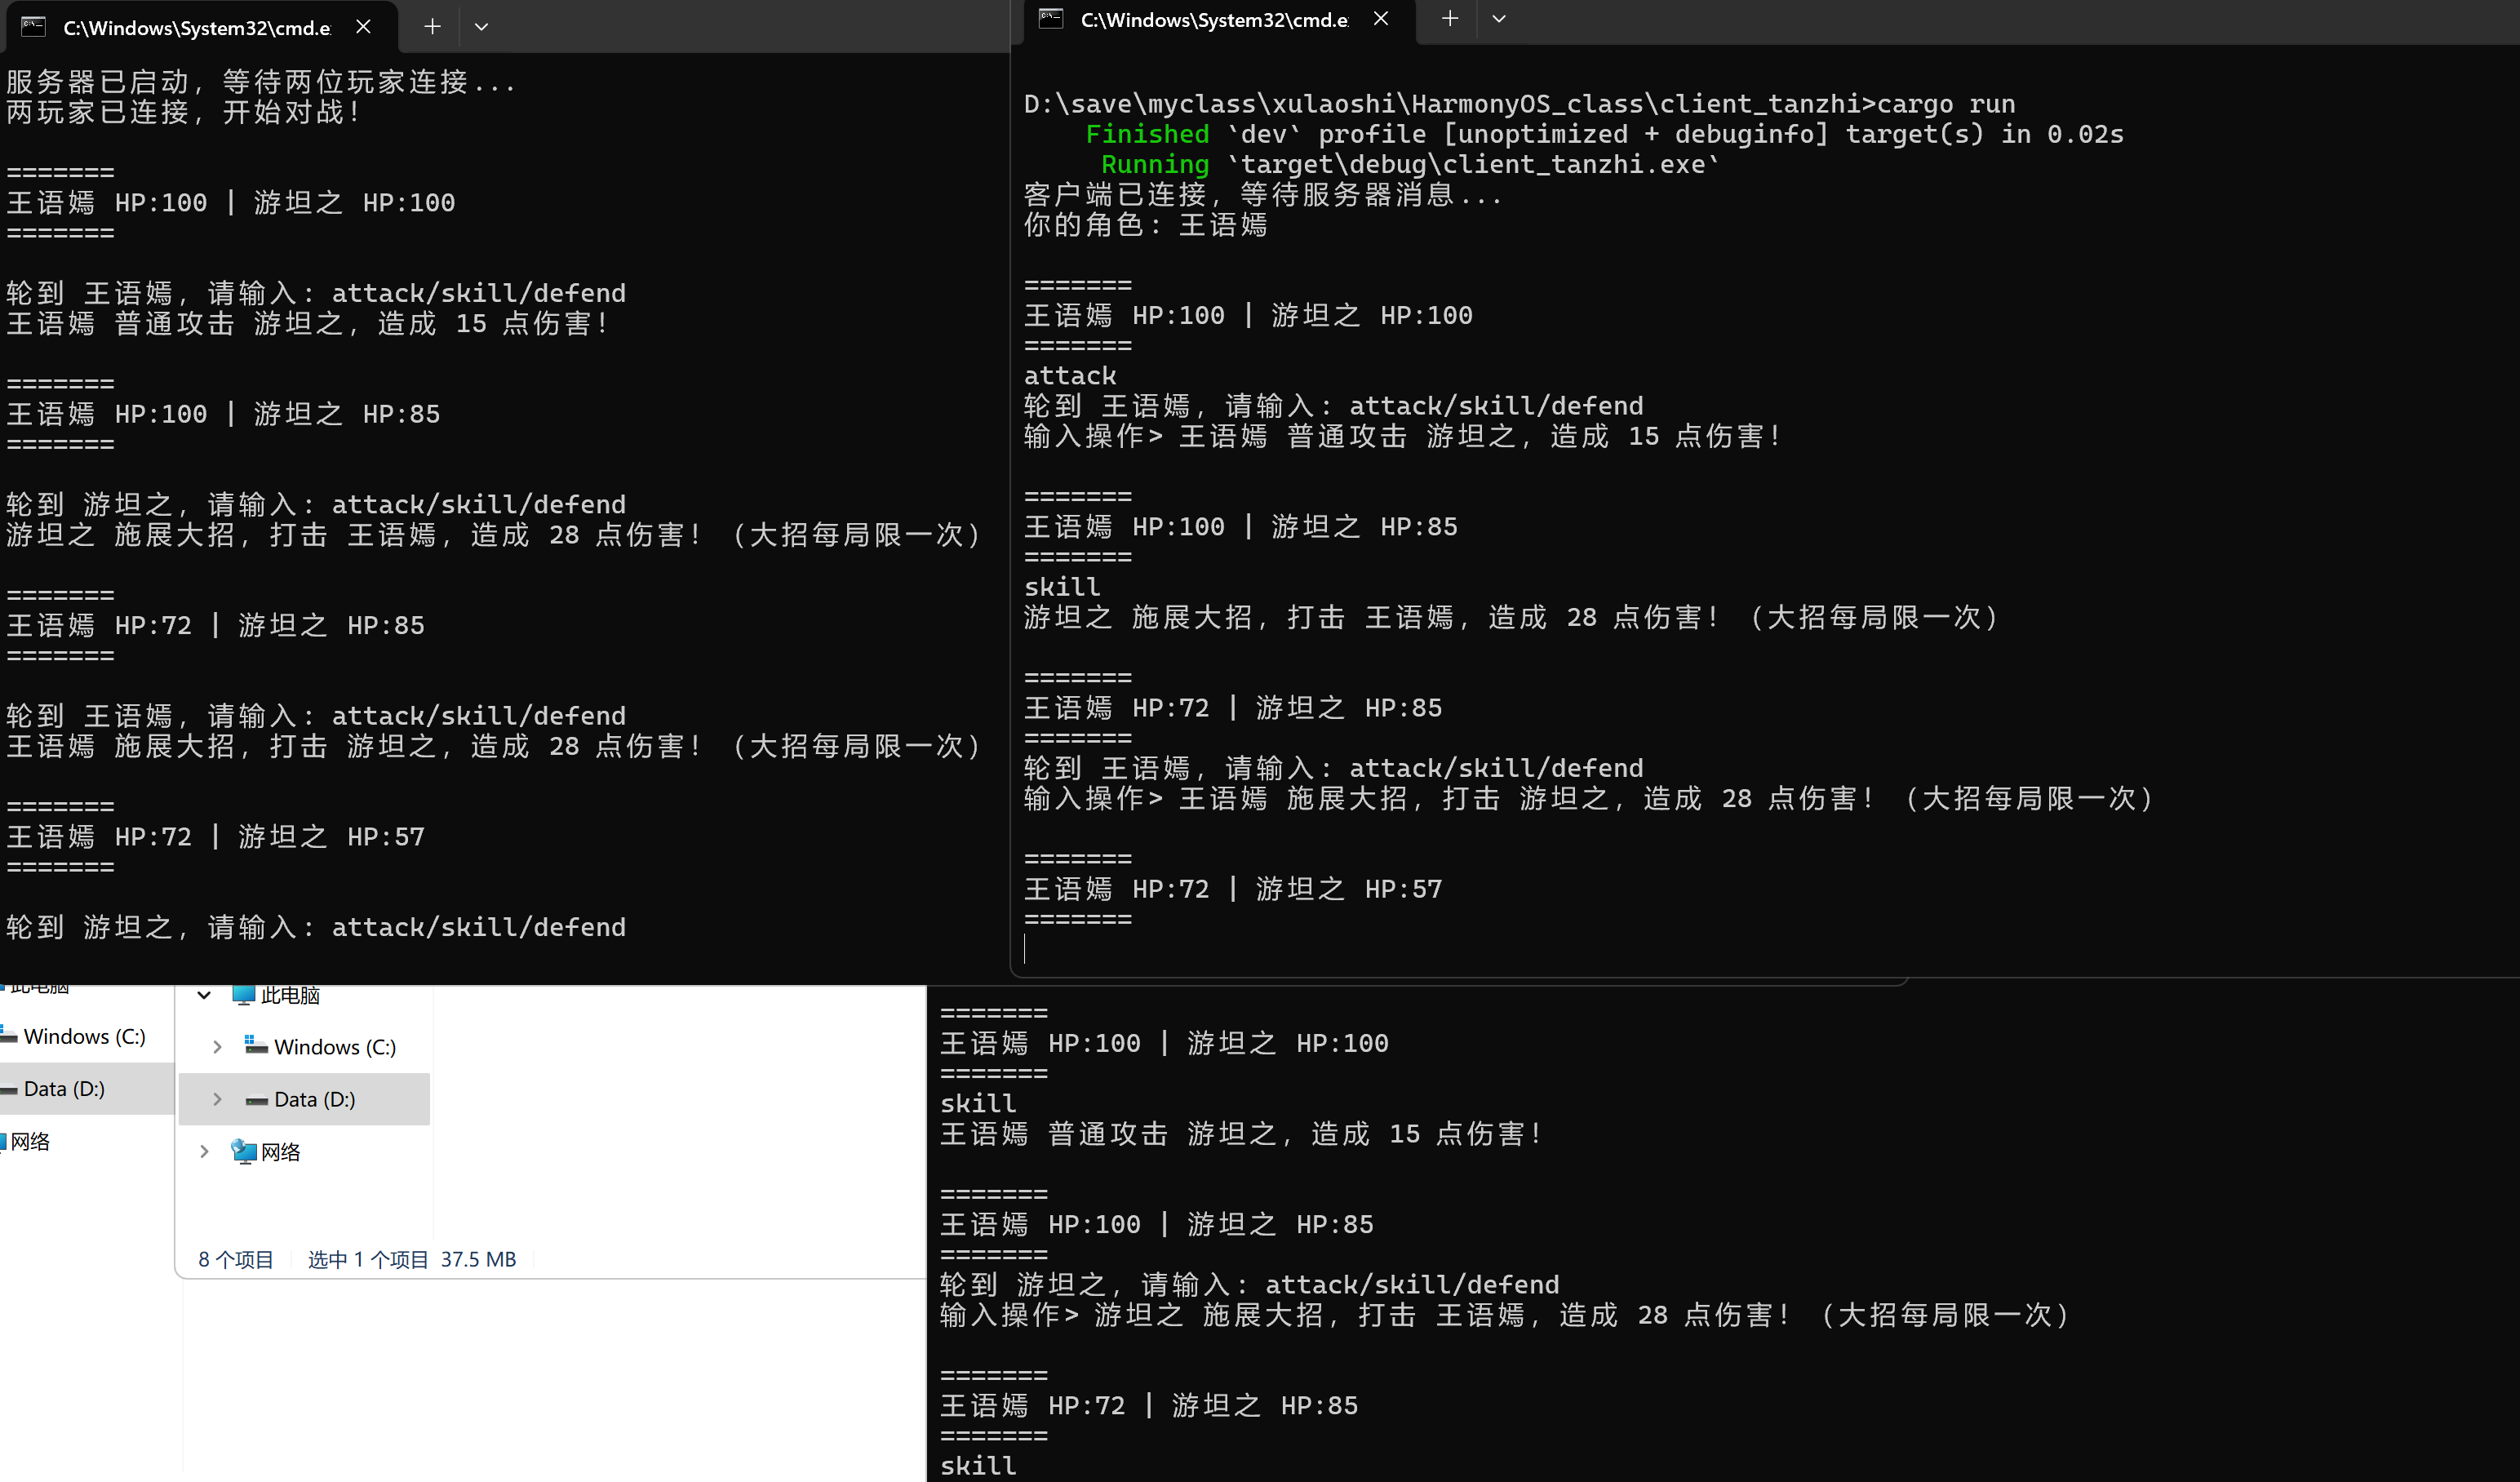Click the 此电脑 computer icon in tree
The image size is (2520, 1482).
244,994
